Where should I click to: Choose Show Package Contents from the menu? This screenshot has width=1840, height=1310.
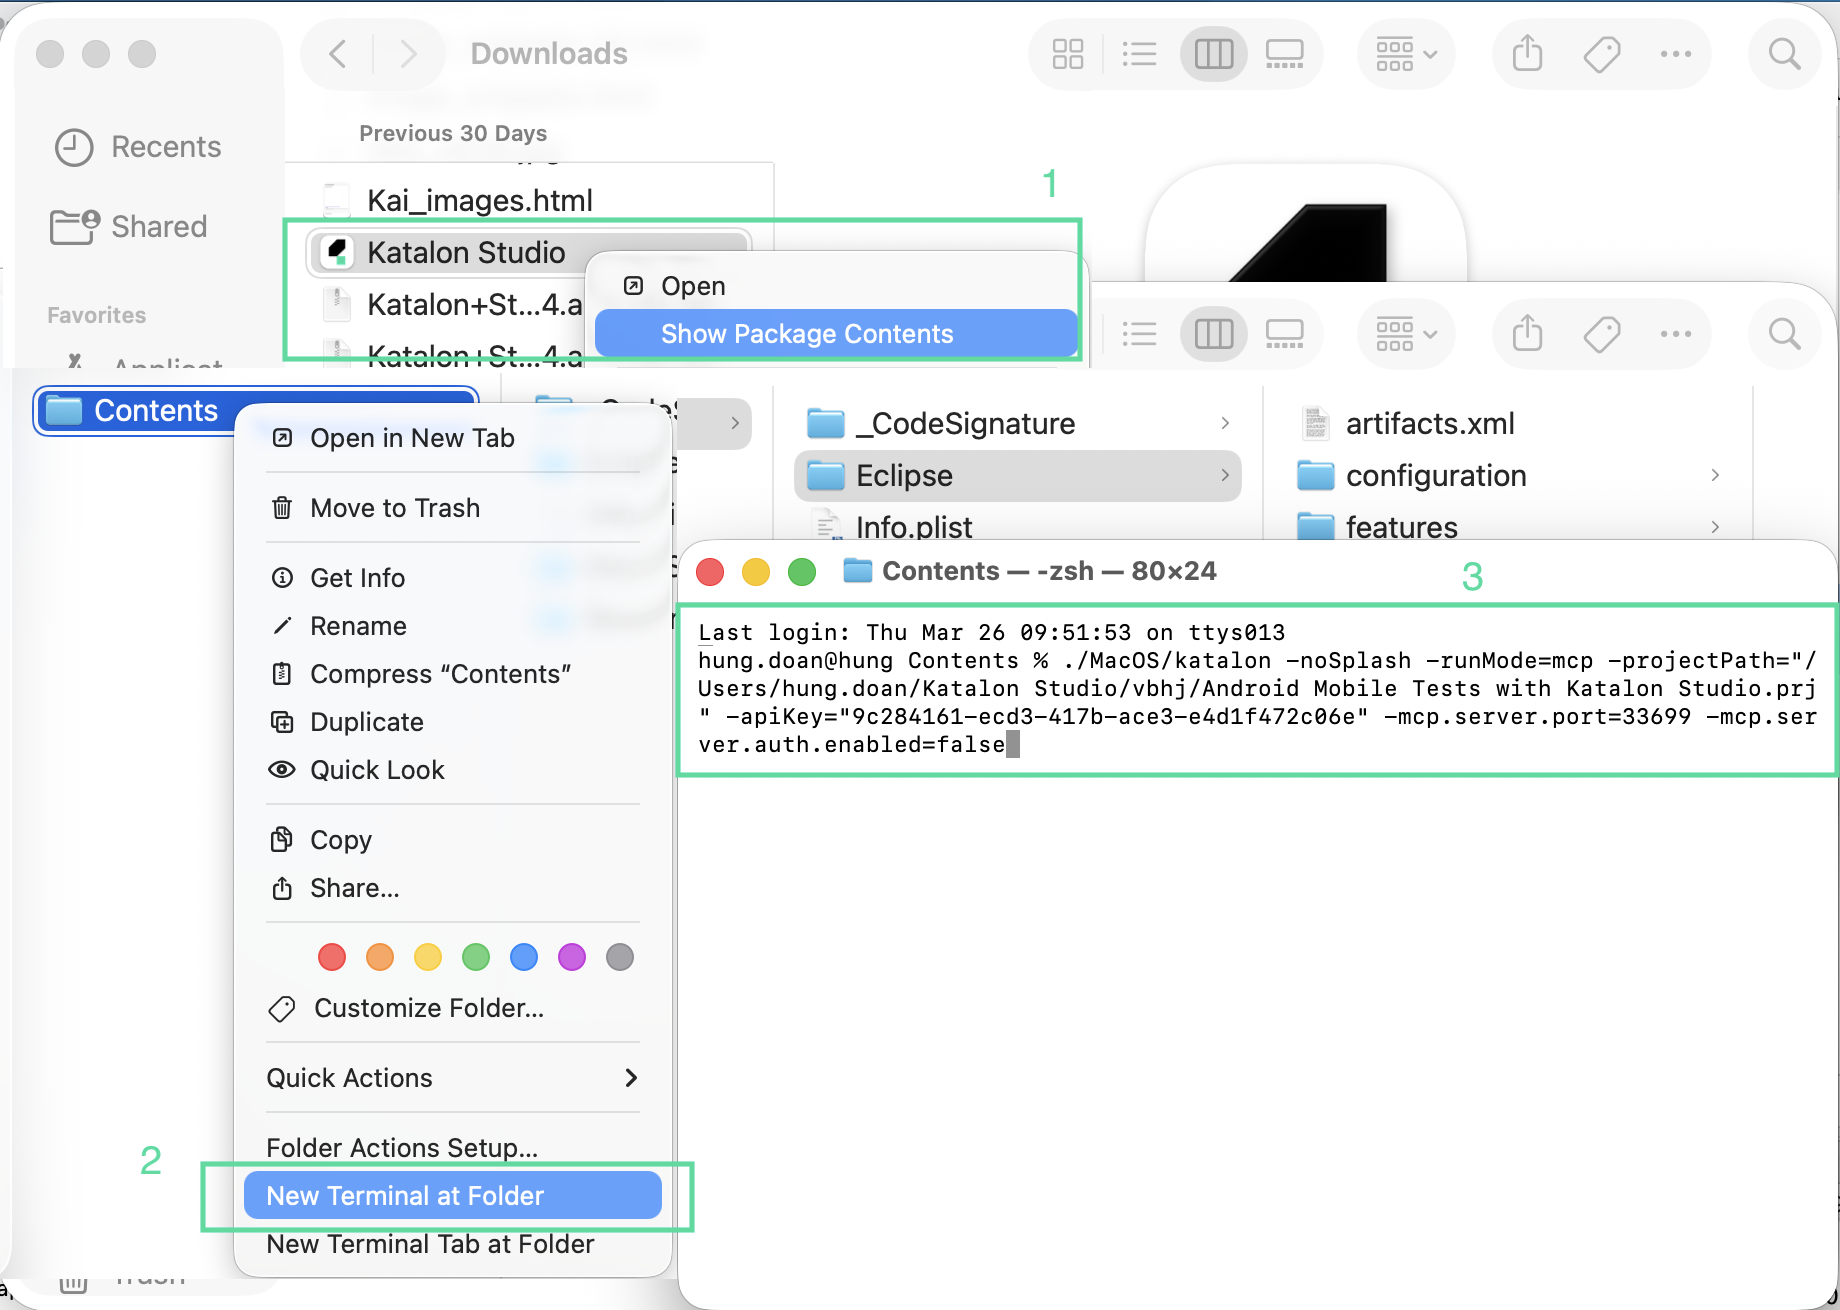click(807, 333)
